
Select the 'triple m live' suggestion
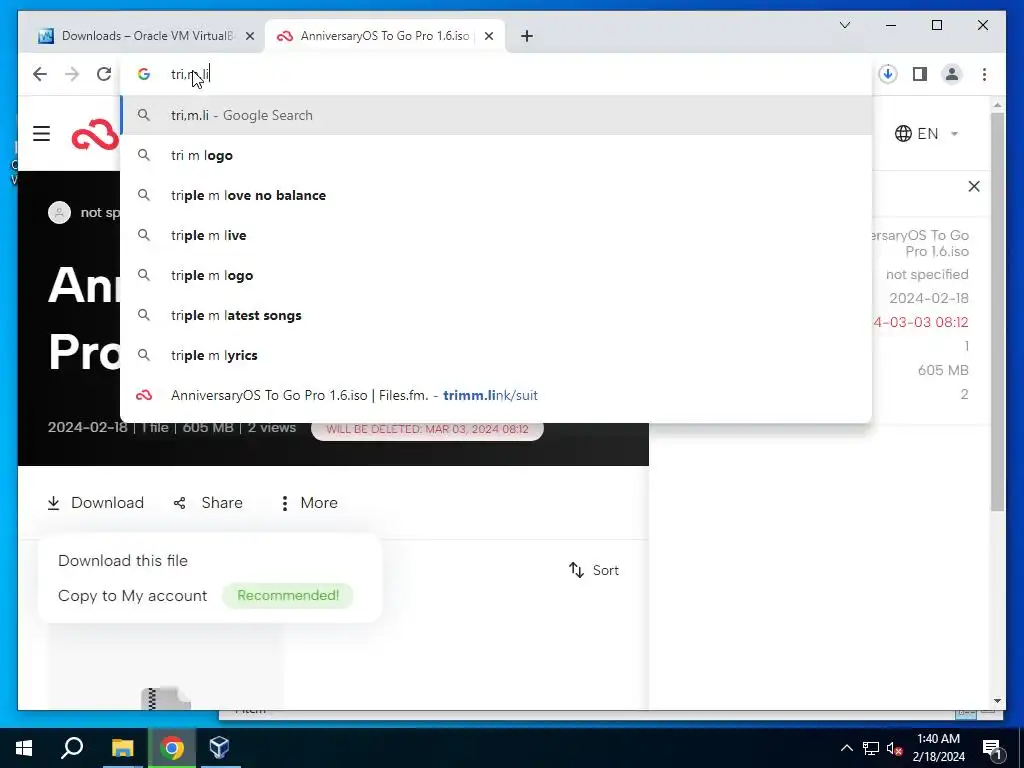496,235
